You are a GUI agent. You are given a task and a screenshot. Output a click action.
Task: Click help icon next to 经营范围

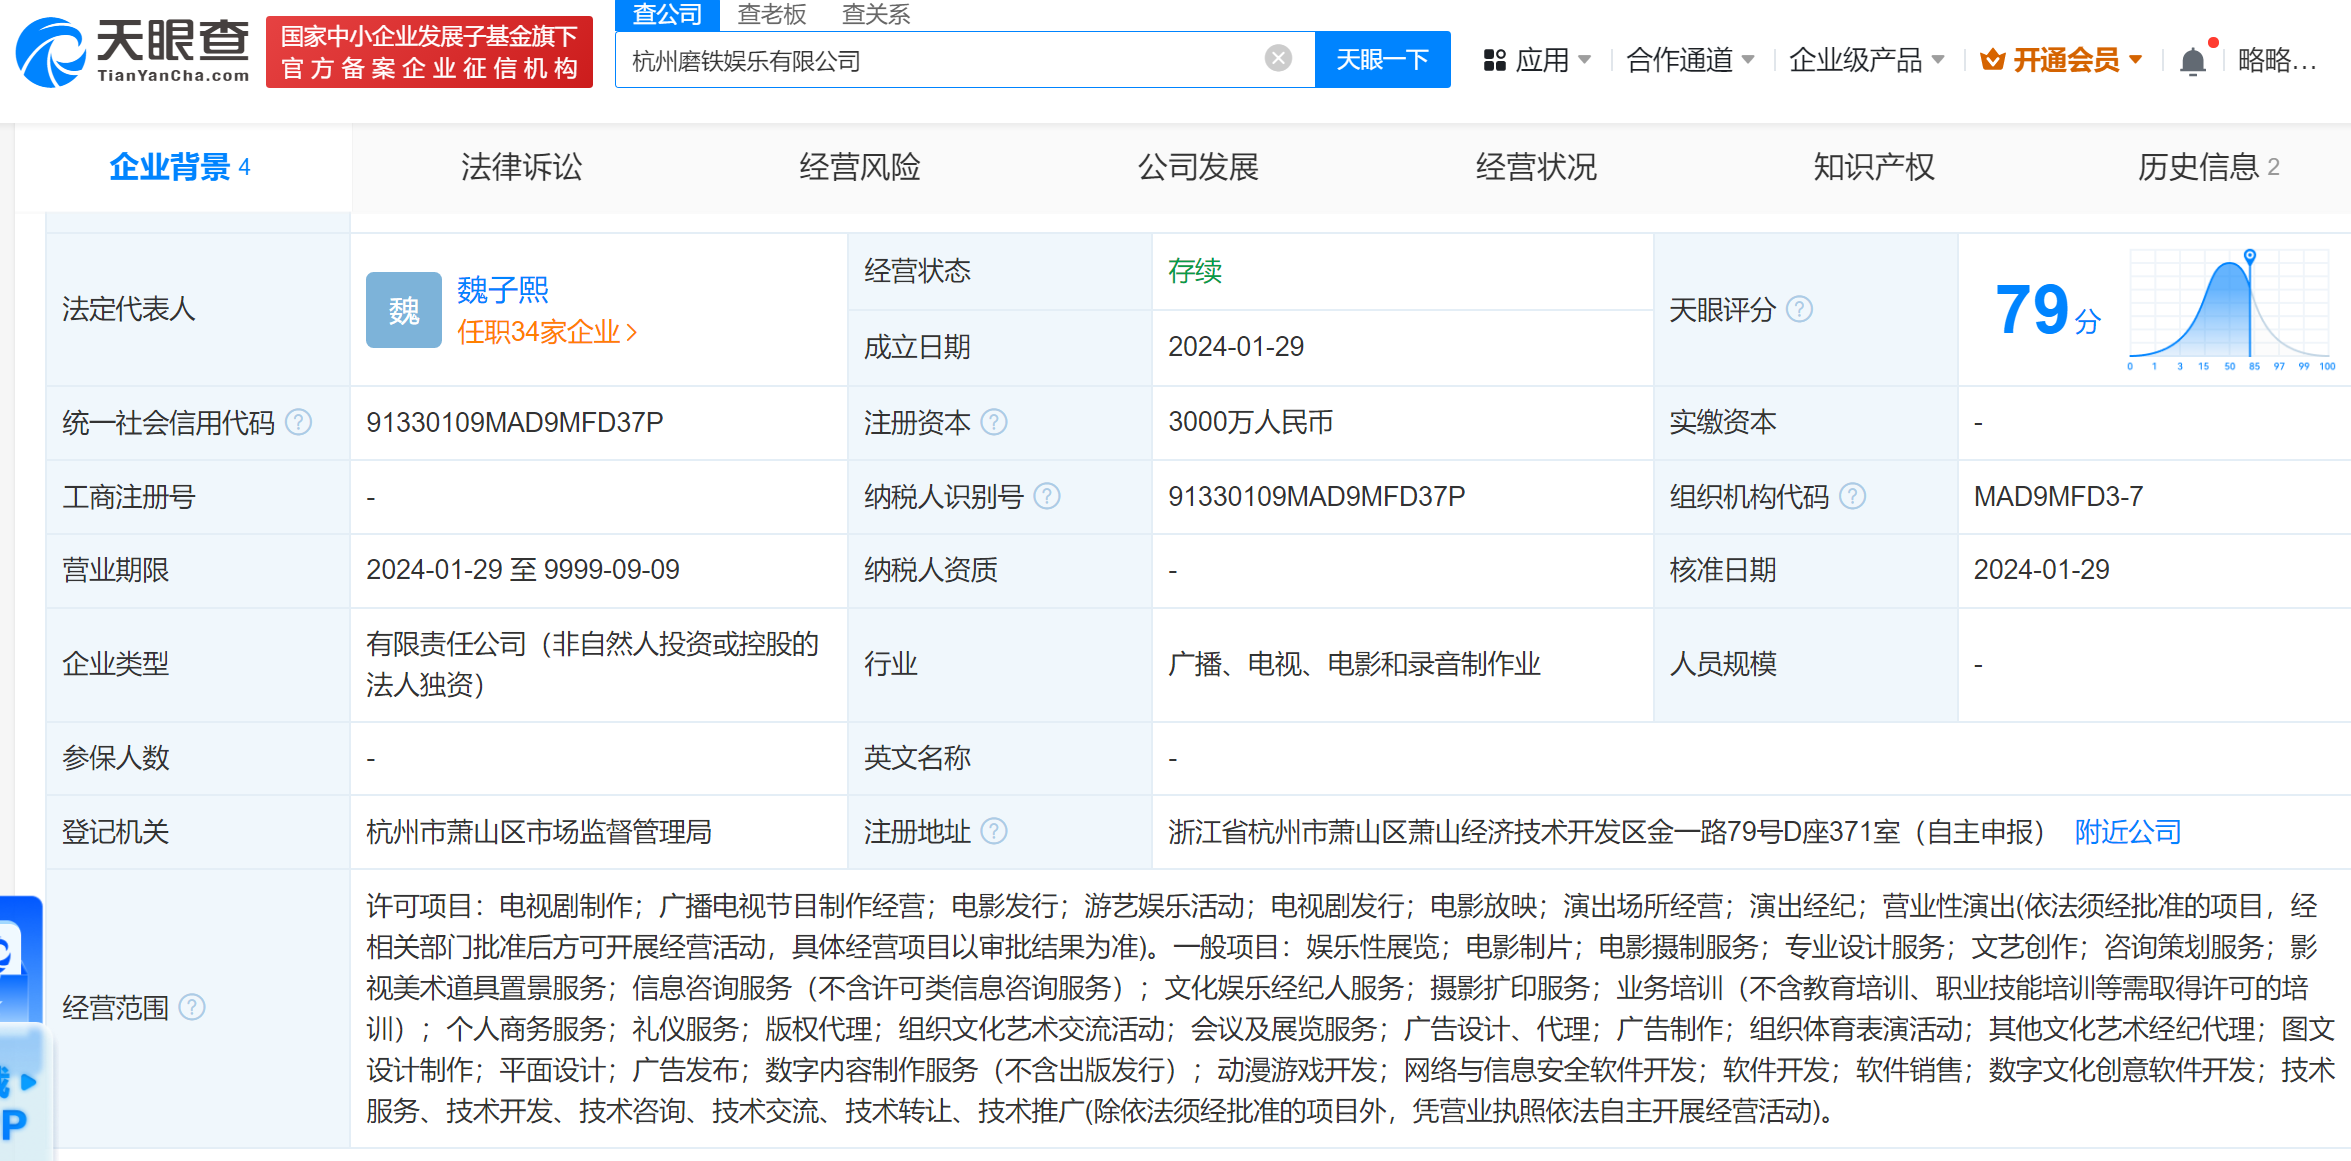point(192,1007)
